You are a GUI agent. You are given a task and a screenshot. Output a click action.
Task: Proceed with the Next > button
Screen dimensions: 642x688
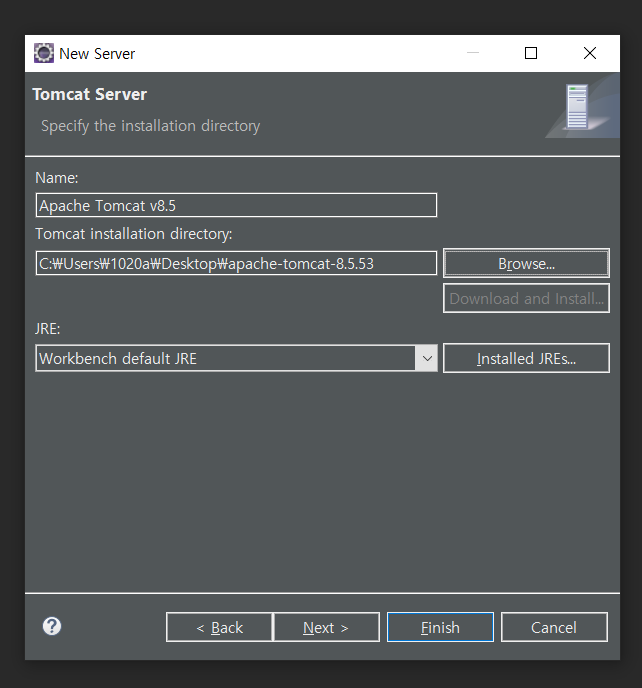tap(326, 627)
